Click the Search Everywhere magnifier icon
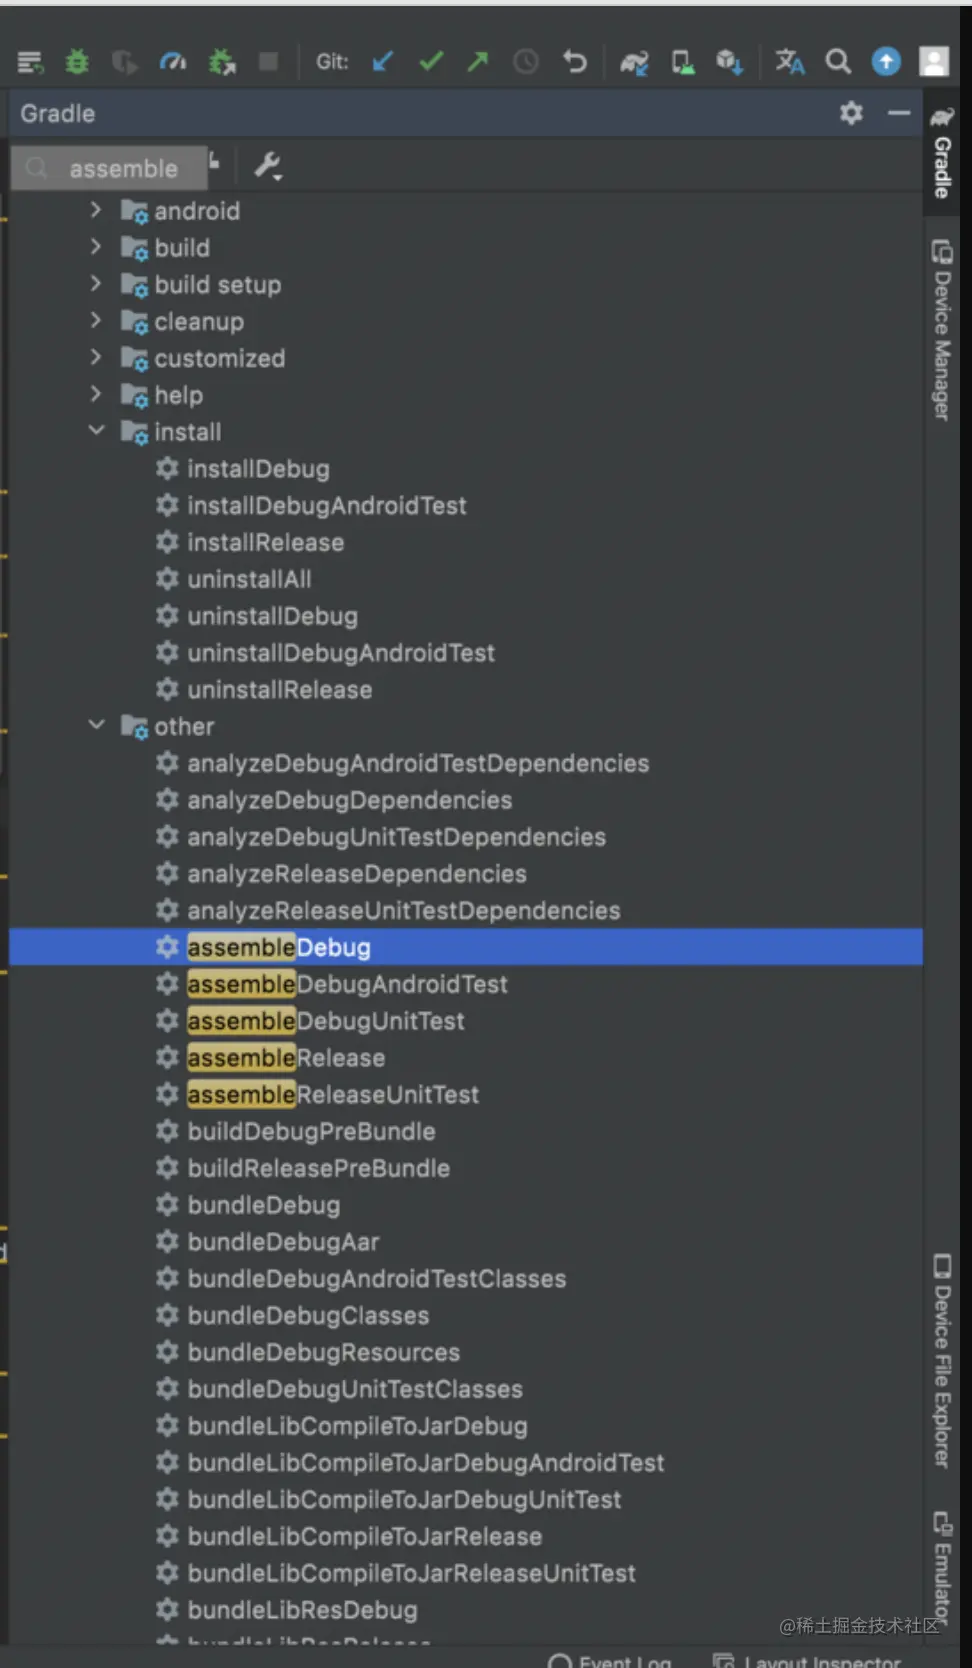This screenshot has width=972, height=1668. point(838,62)
